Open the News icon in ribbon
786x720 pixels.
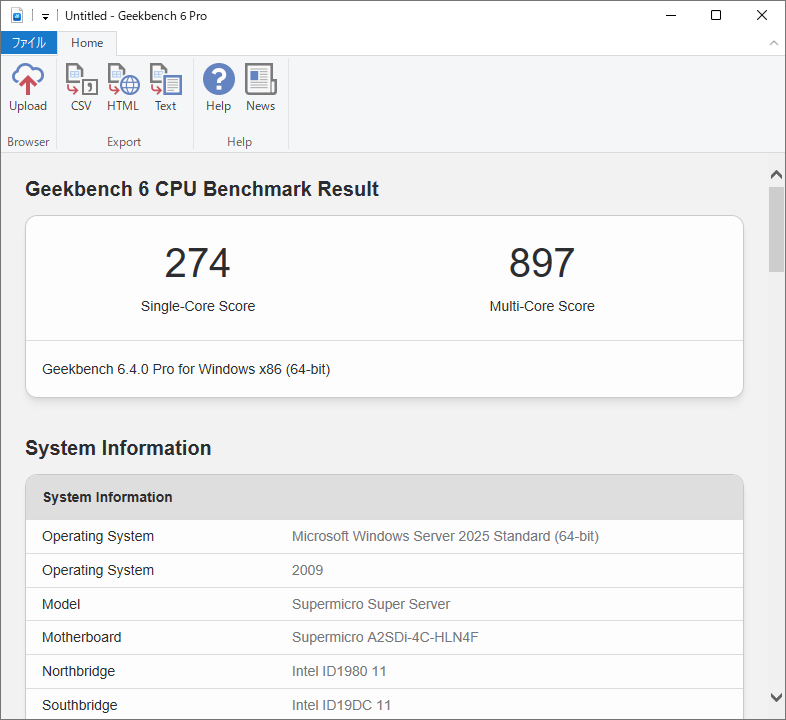[260, 88]
